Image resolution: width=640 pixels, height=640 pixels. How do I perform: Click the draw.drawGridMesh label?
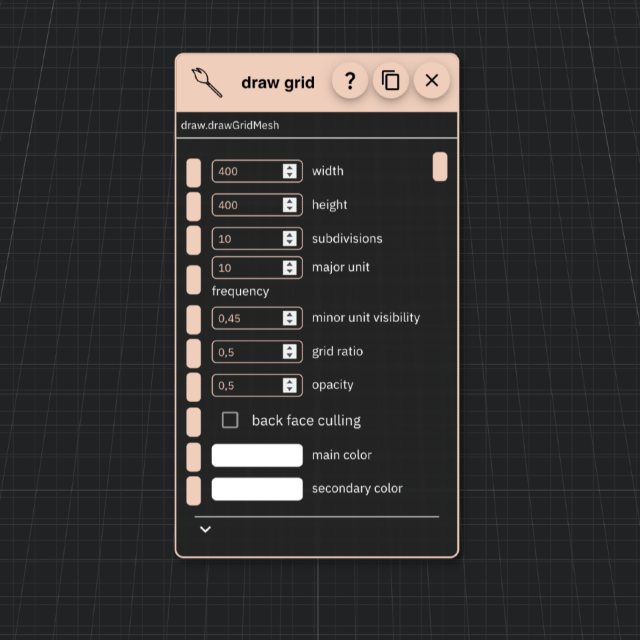coord(230,125)
